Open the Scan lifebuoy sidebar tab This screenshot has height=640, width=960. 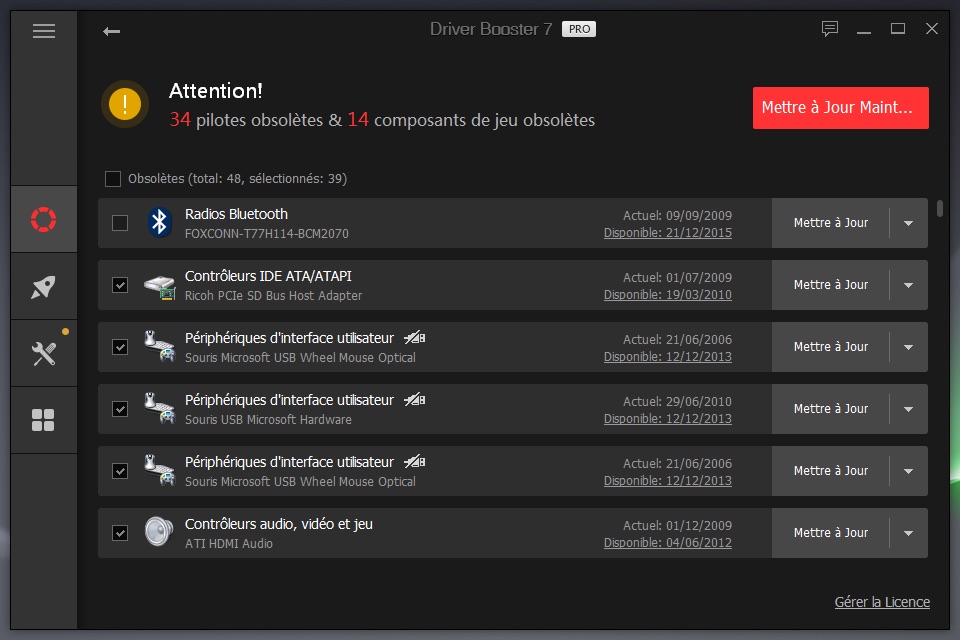(43, 219)
